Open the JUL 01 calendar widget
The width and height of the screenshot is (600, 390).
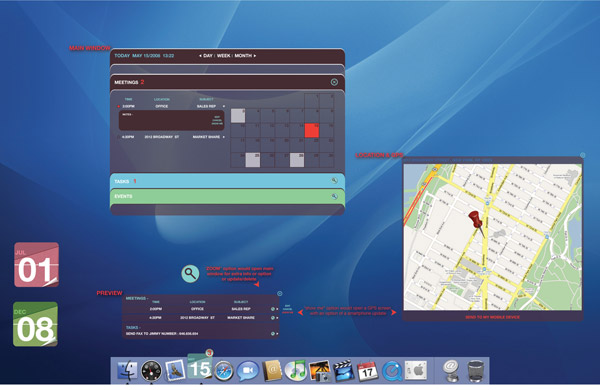pos(36,264)
